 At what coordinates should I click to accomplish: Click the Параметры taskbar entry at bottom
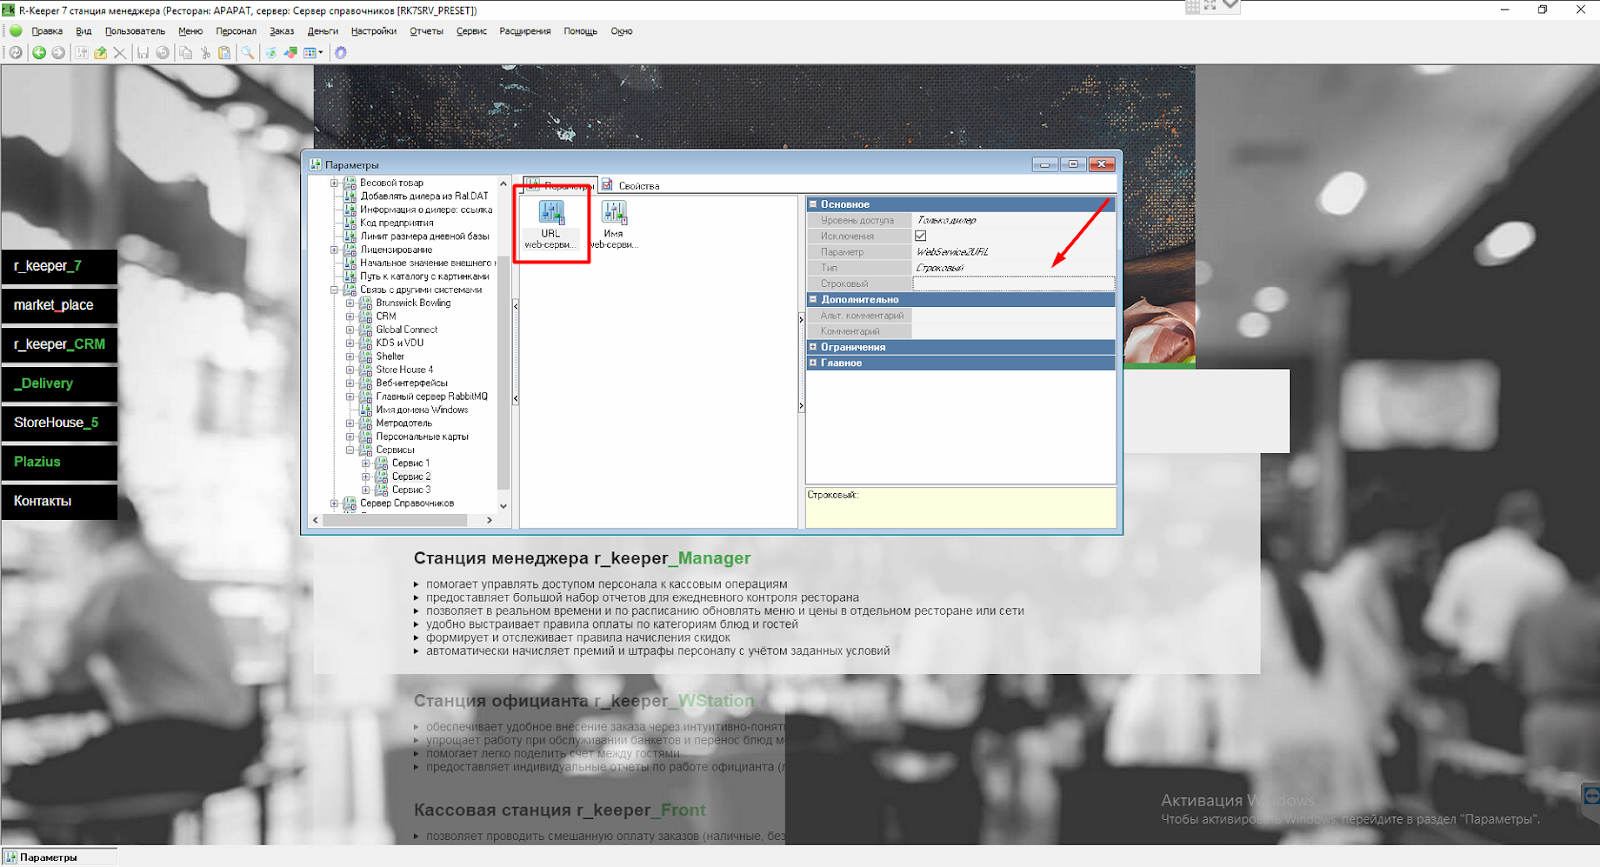coord(59,857)
